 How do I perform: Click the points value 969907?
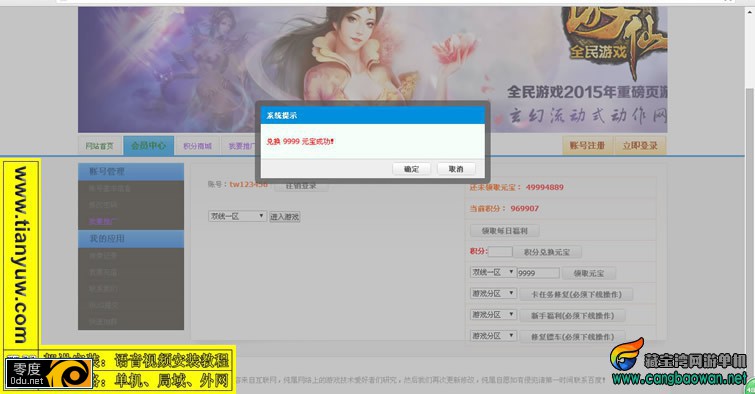click(x=524, y=209)
